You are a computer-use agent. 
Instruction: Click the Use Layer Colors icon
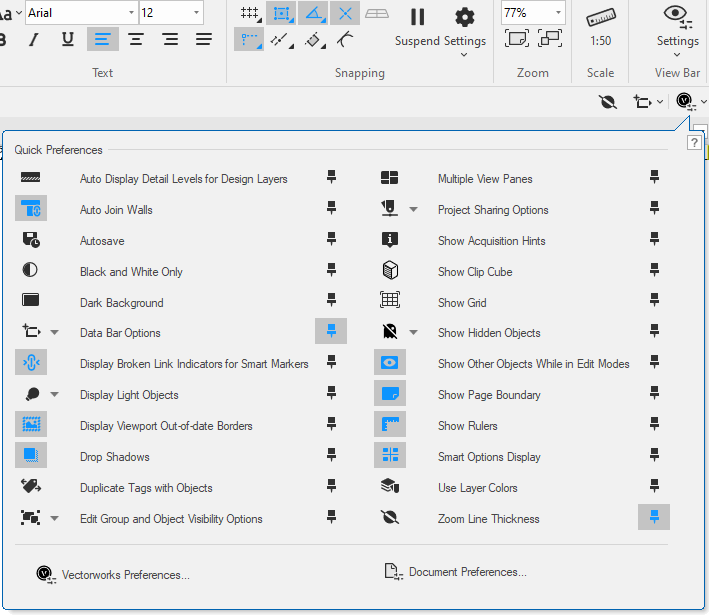click(390, 487)
